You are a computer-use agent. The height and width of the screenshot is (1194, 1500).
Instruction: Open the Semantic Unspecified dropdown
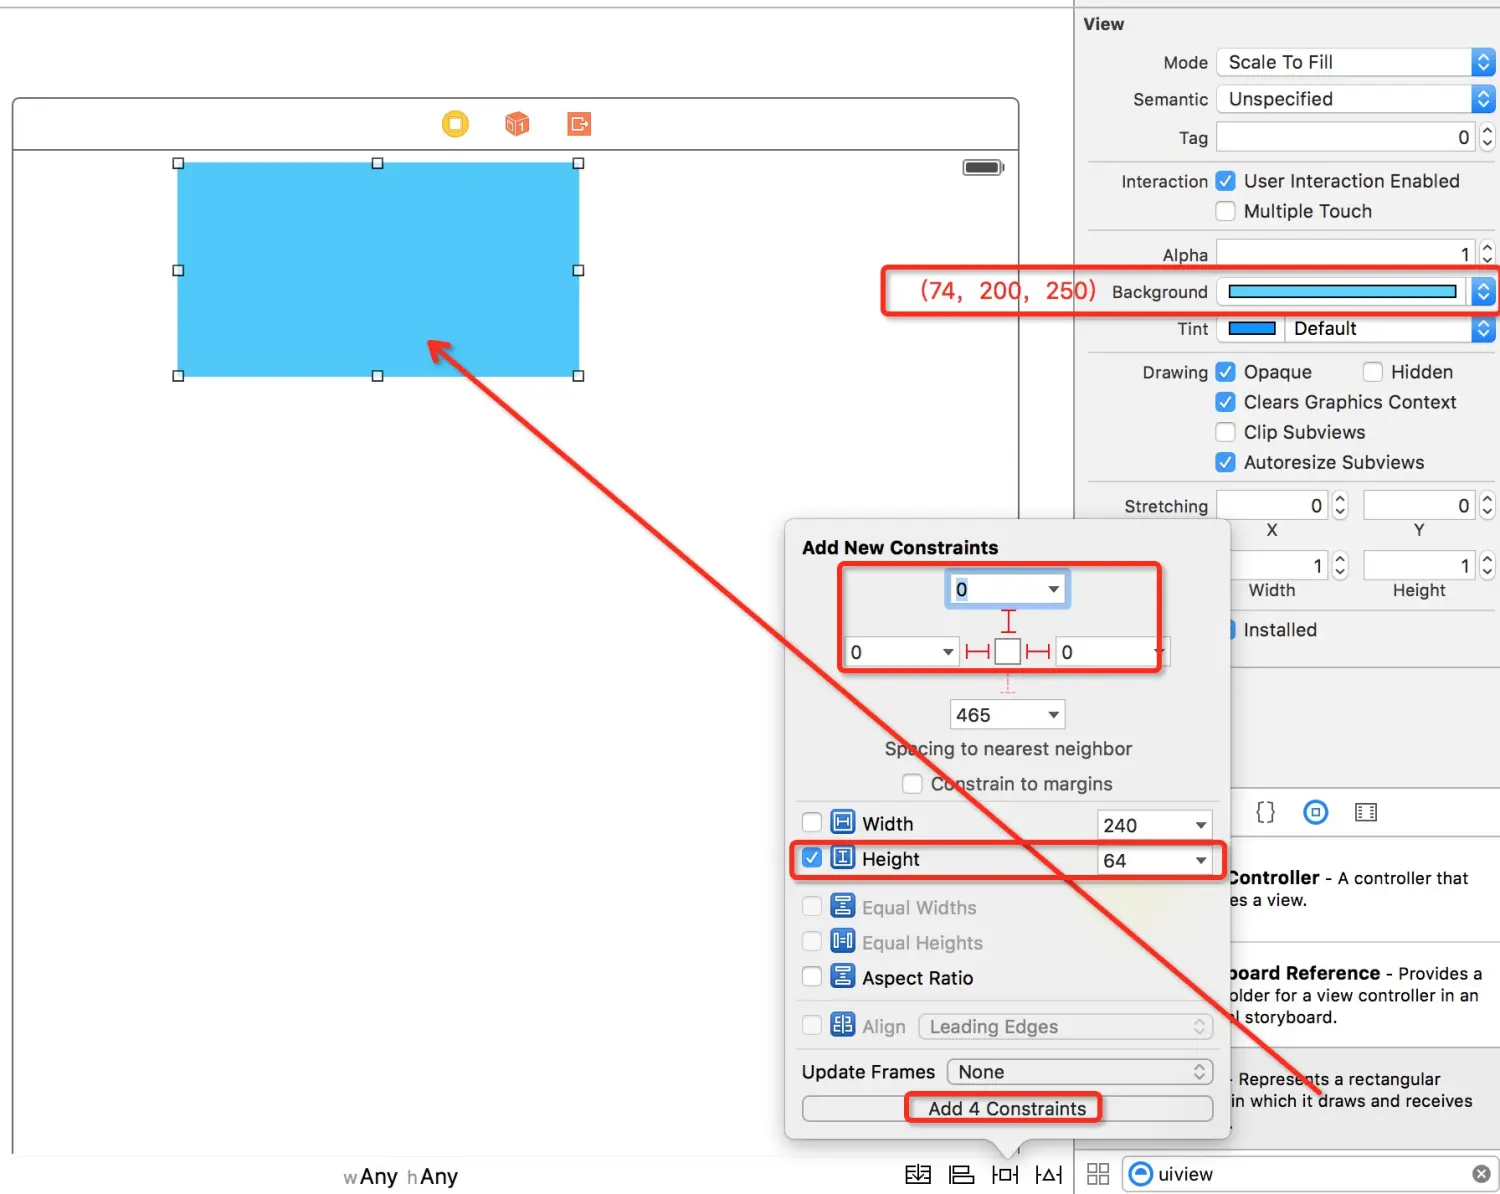click(1356, 99)
